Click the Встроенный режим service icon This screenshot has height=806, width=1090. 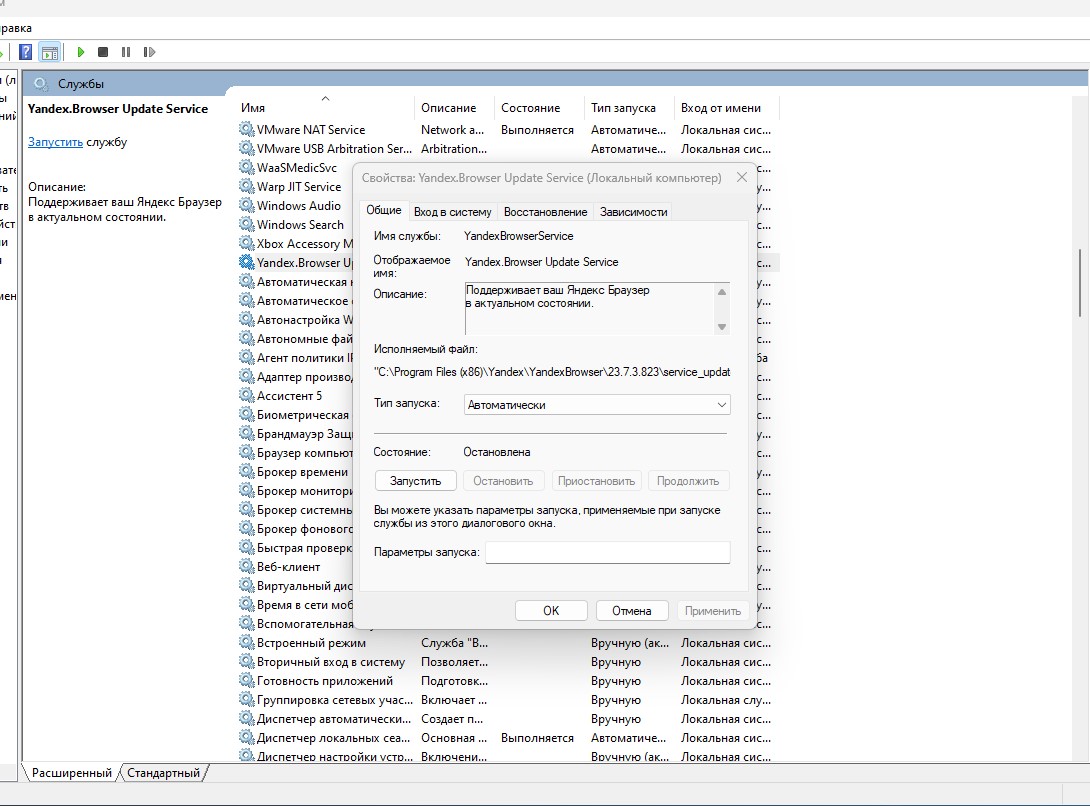[x=246, y=642]
